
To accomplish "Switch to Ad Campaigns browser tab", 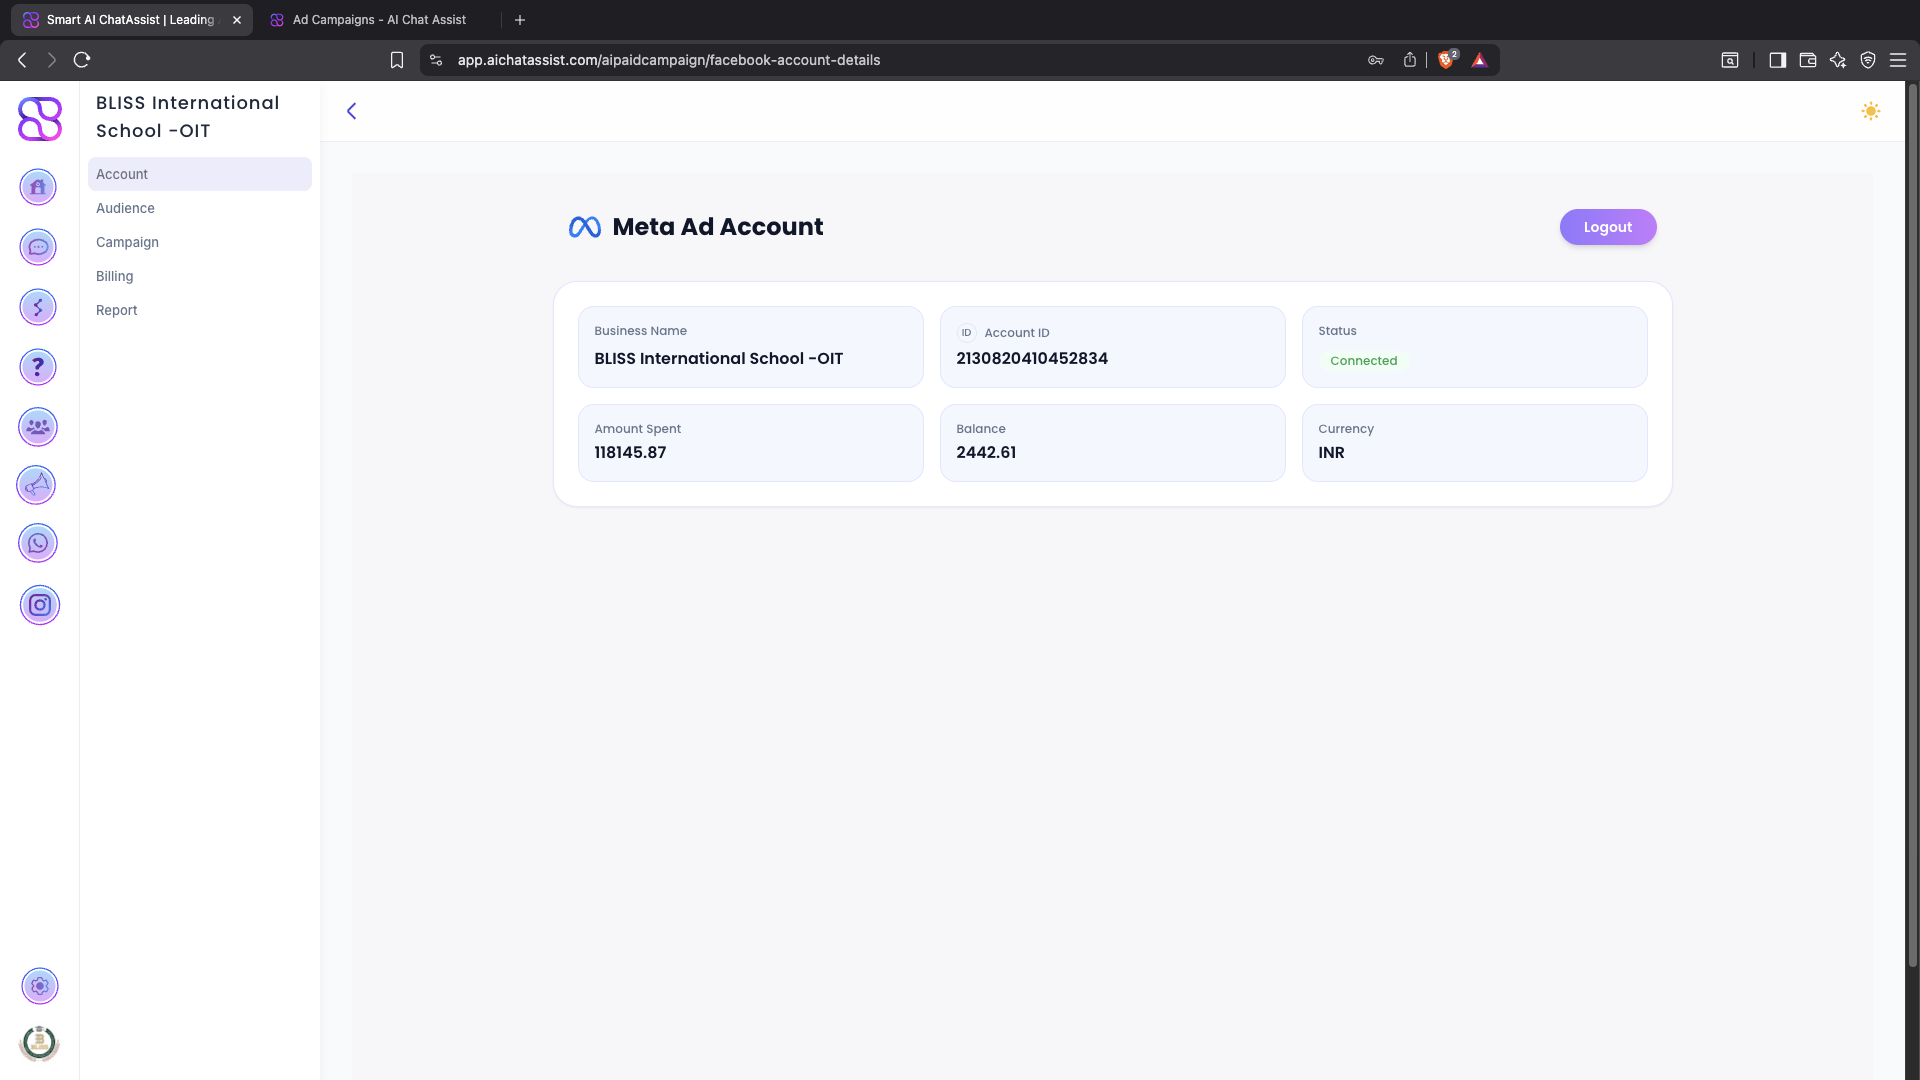I will (378, 20).
